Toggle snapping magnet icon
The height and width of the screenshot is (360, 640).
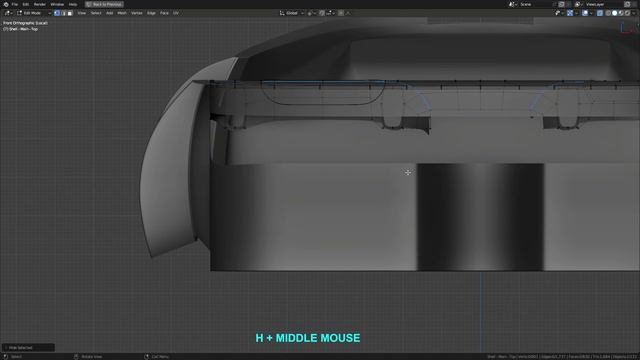tap(322, 13)
